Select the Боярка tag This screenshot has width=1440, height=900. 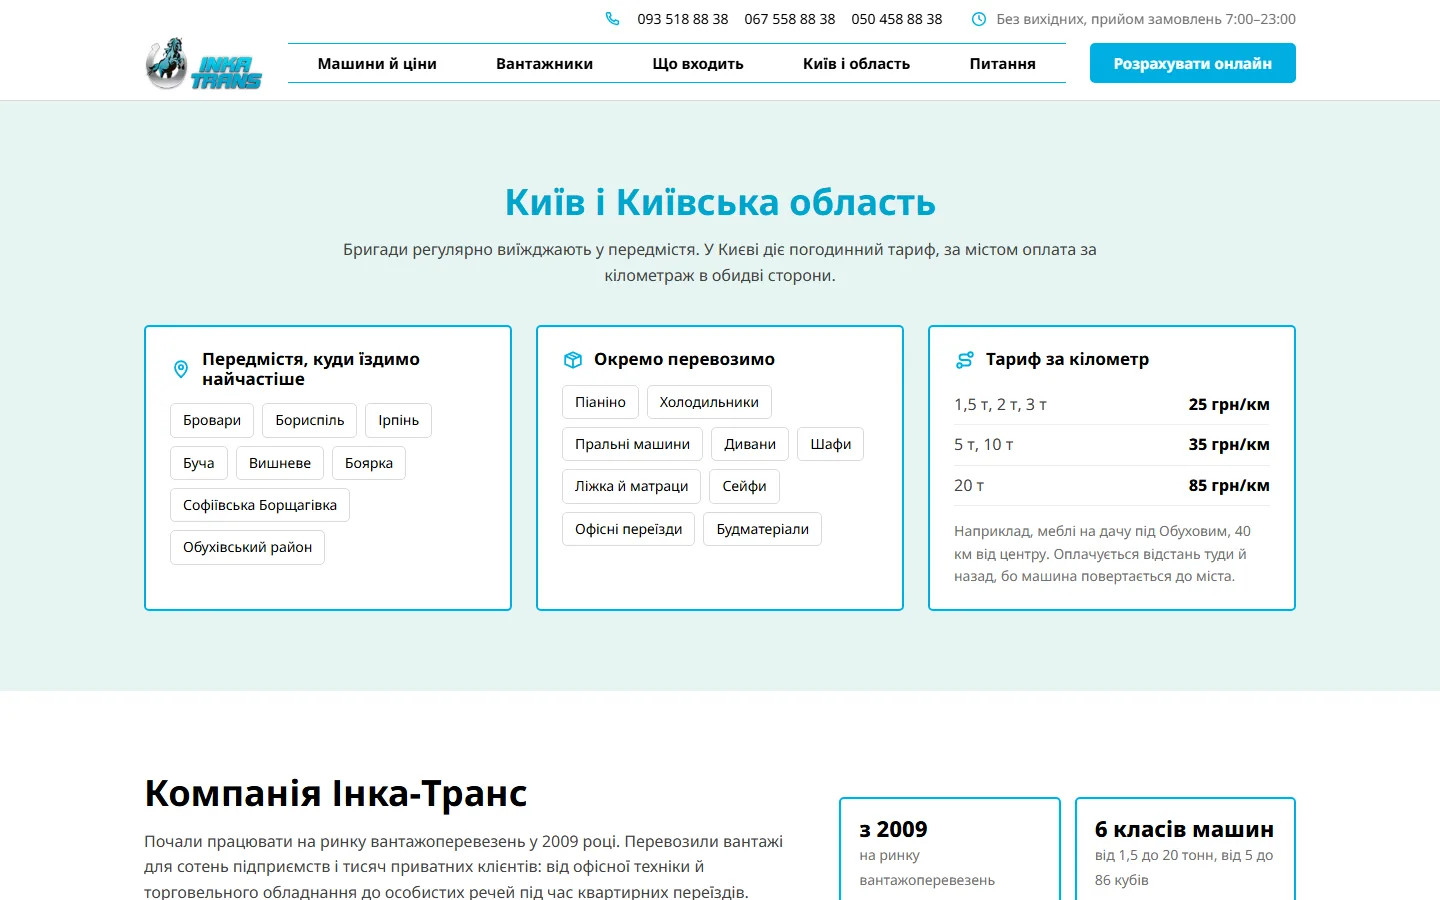pyautogui.click(x=369, y=463)
